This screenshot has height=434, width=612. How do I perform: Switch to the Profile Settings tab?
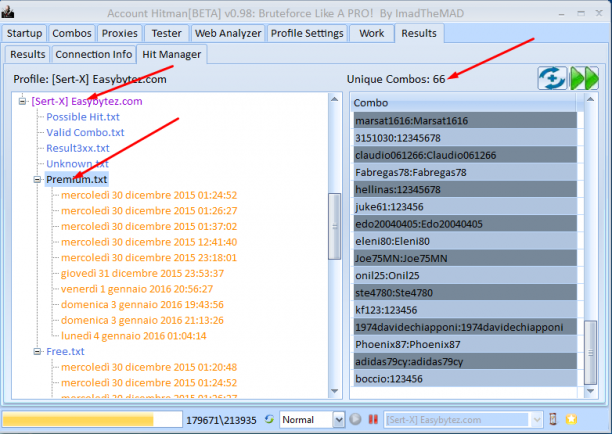tap(307, 34)
